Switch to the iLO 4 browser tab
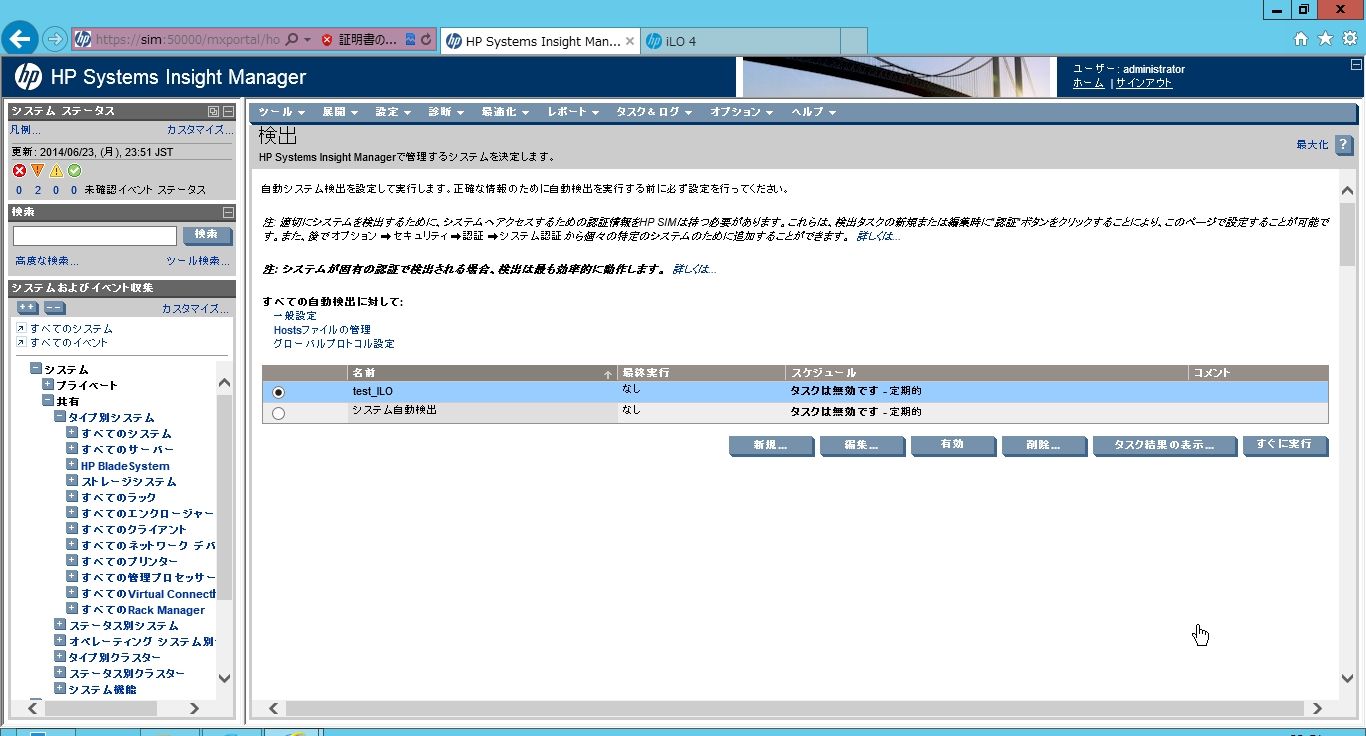The image size is (1366, 736). pyautogui.click(x=740, y=41)
